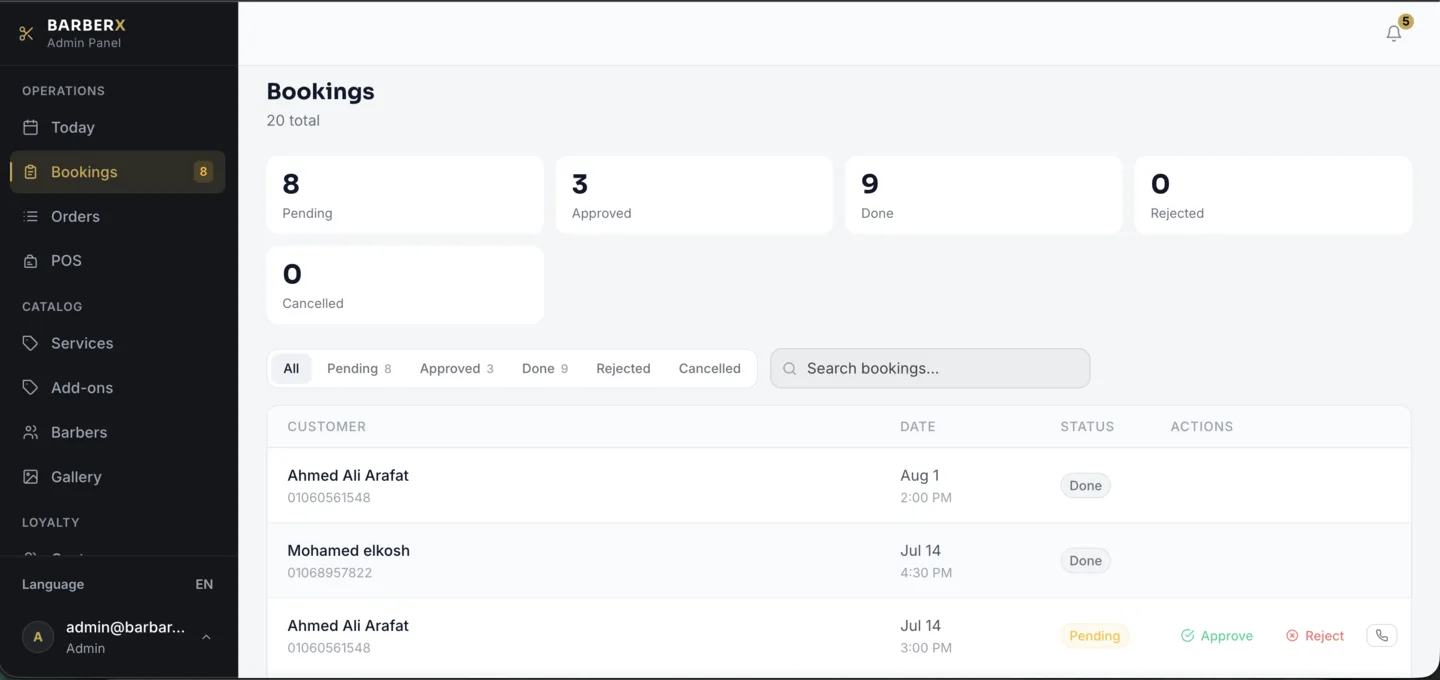Screen dimensions: 1440x680
Task: Approve Ahmed Ali Arafat's Jul 14 booking
Action: (1216, 636)
